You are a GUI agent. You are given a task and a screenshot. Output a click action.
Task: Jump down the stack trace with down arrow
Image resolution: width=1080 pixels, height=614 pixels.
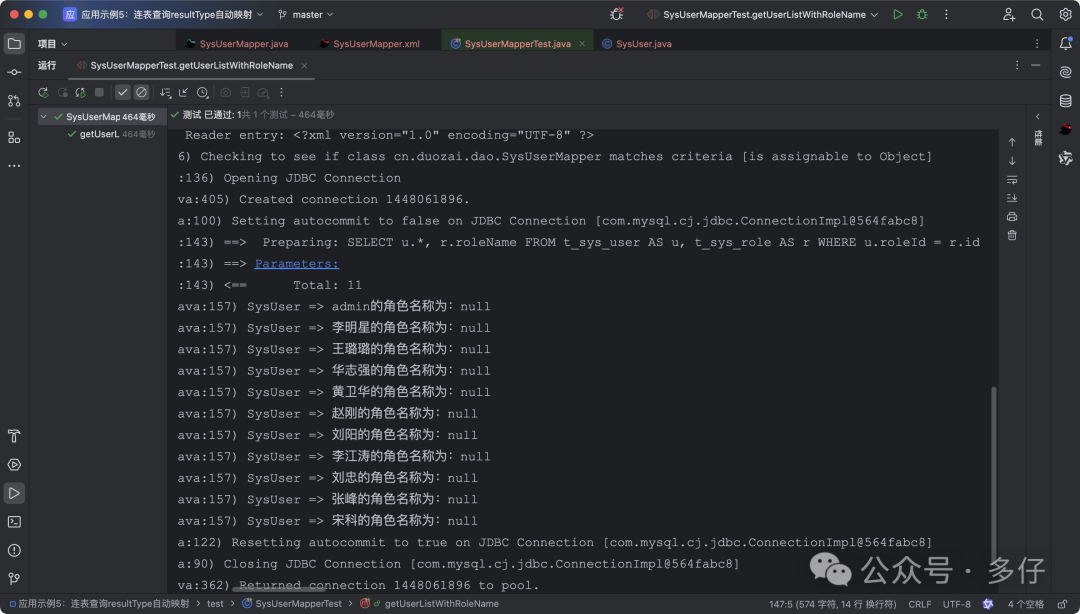click(x=1012, y=161)
